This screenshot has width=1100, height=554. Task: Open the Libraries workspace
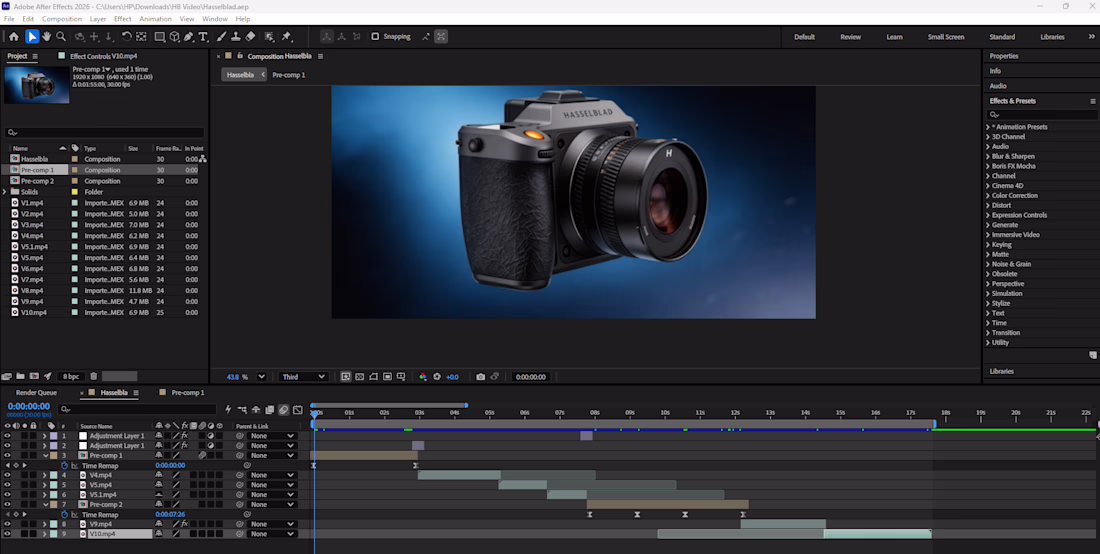click(x=1052, y=37)
